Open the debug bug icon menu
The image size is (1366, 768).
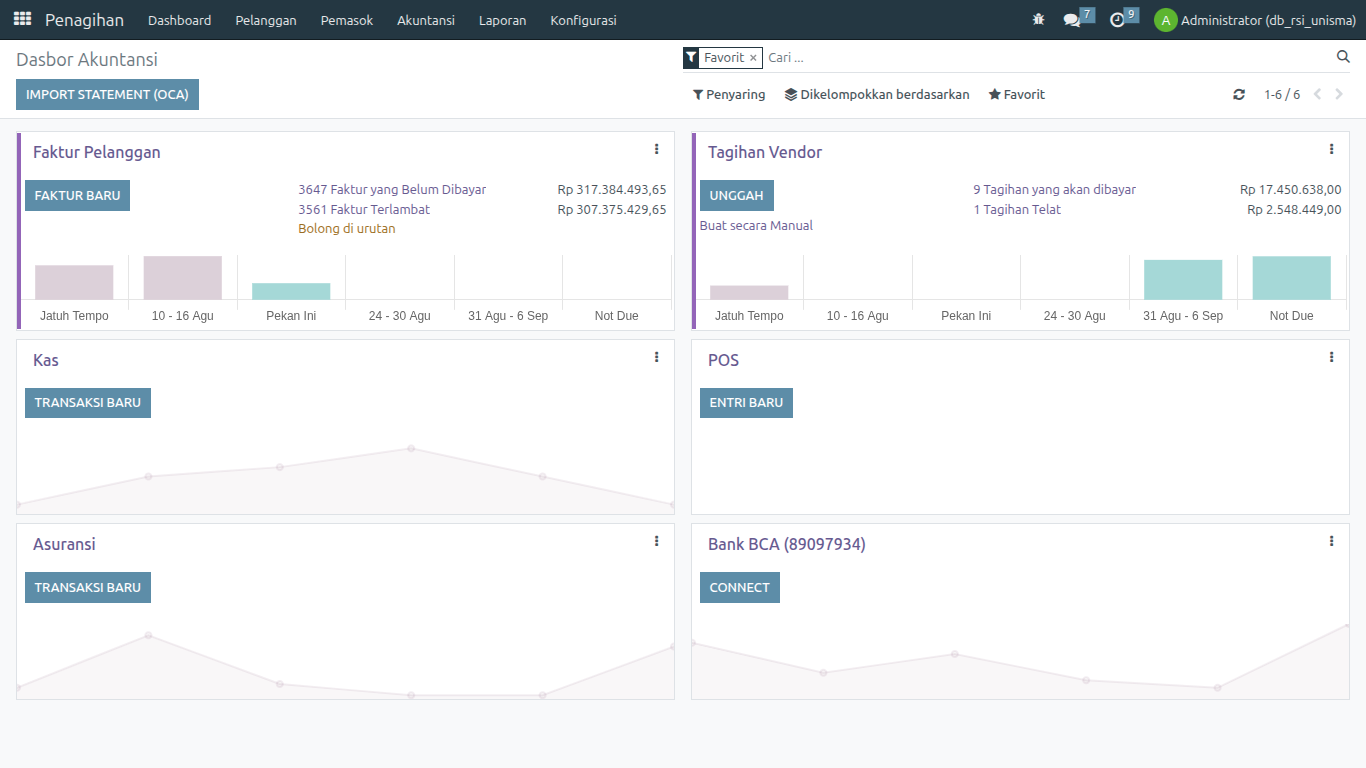click(x=1038, y=20)
